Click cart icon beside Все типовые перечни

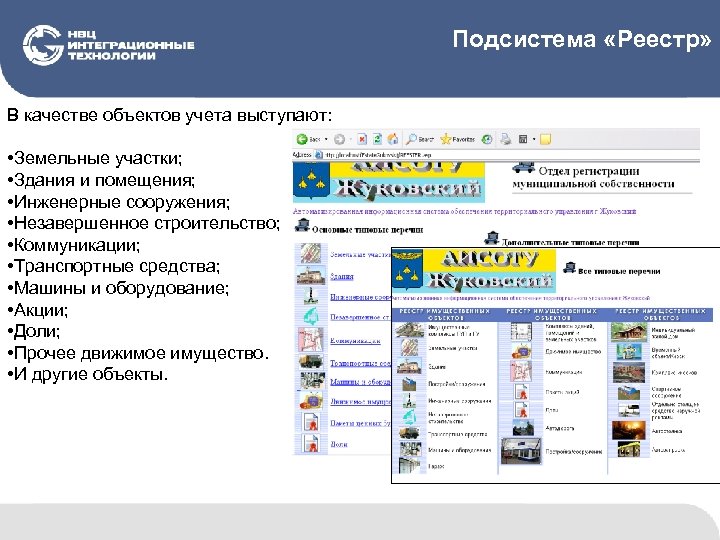click(x=569, y=267)
